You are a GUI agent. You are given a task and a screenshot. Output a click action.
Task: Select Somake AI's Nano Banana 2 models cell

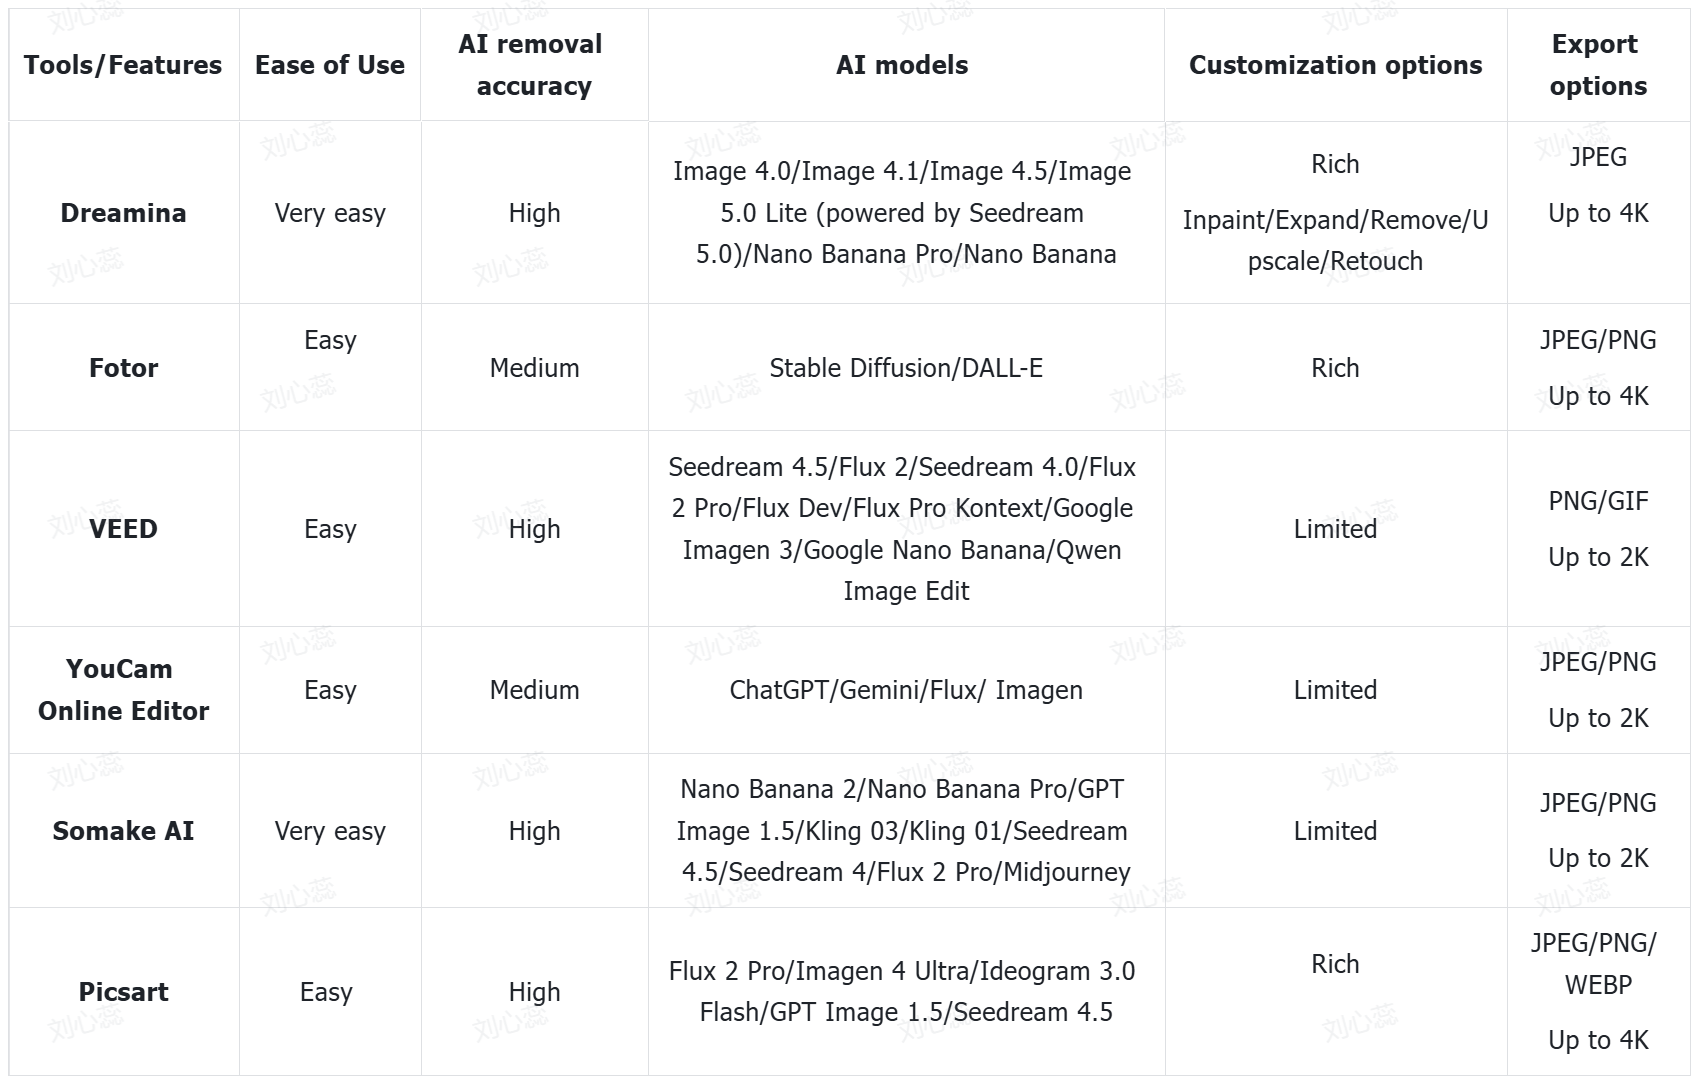pyautogui.click(x=906, y=831)
